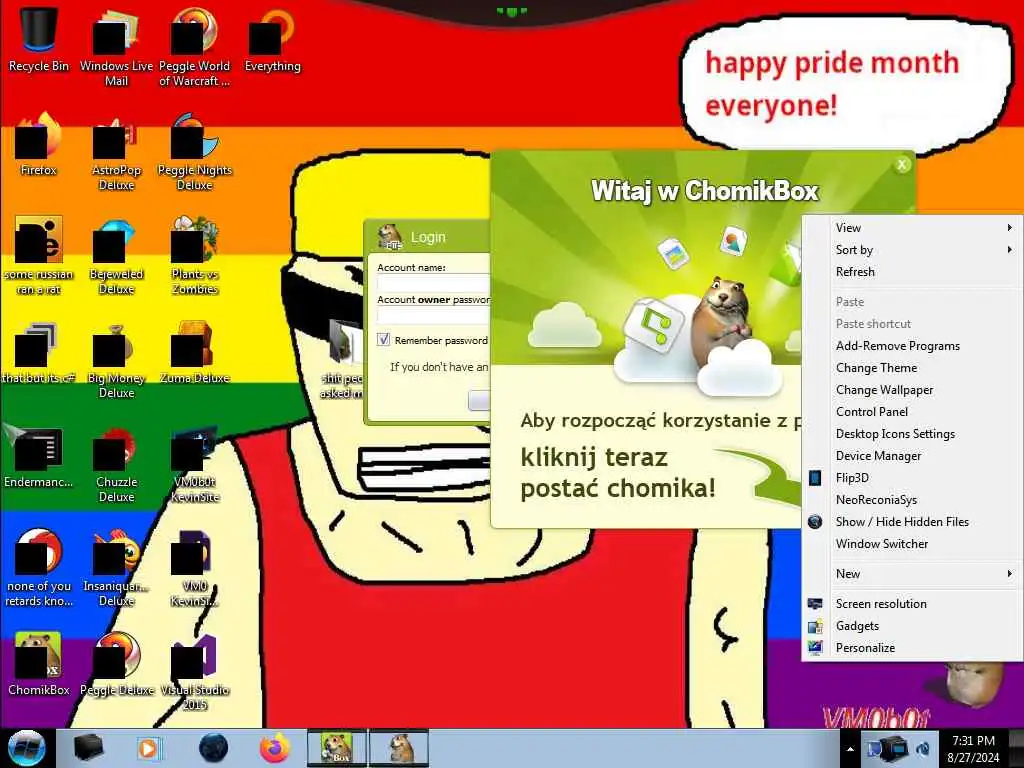Select Window Switcher menu entry

tap(912, 544)
